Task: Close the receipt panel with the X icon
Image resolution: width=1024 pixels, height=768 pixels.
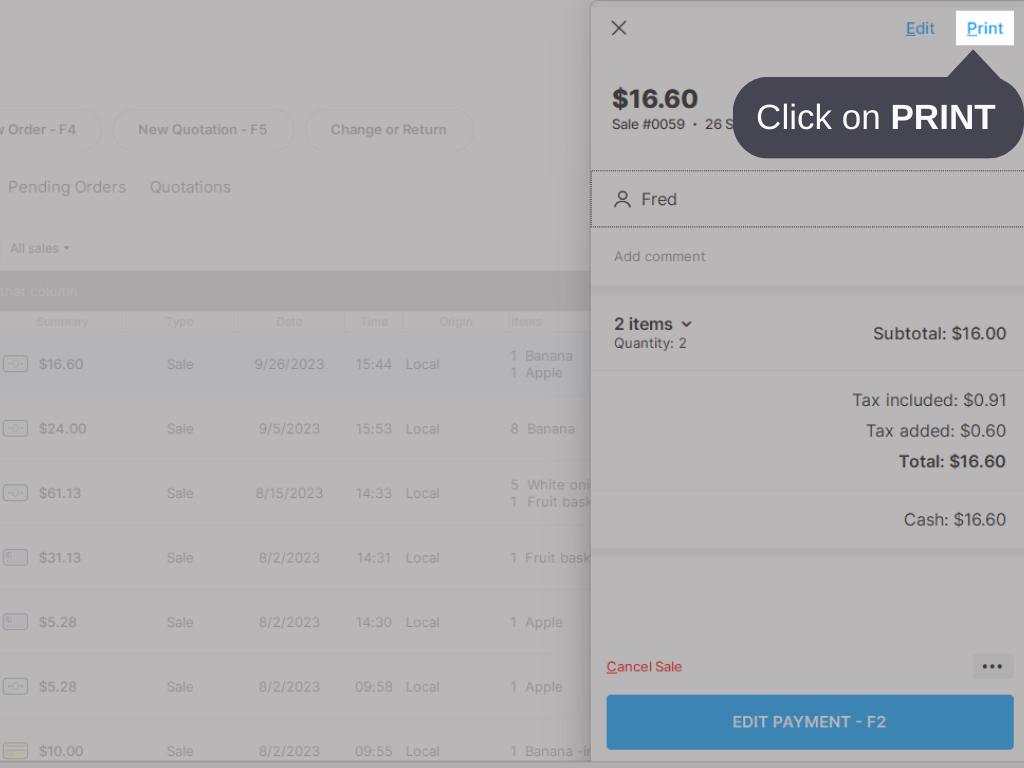Action: [618, 27]
